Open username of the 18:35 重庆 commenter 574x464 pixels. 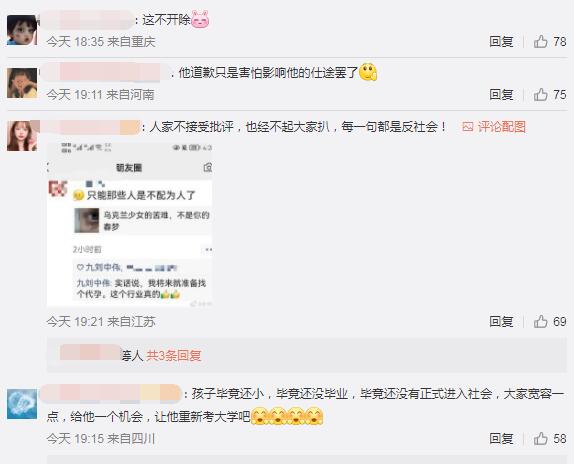(87, 20)
